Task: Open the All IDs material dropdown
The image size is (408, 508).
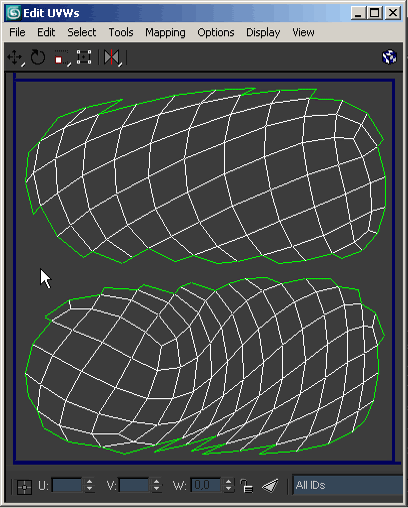Action: coord(347,485)
